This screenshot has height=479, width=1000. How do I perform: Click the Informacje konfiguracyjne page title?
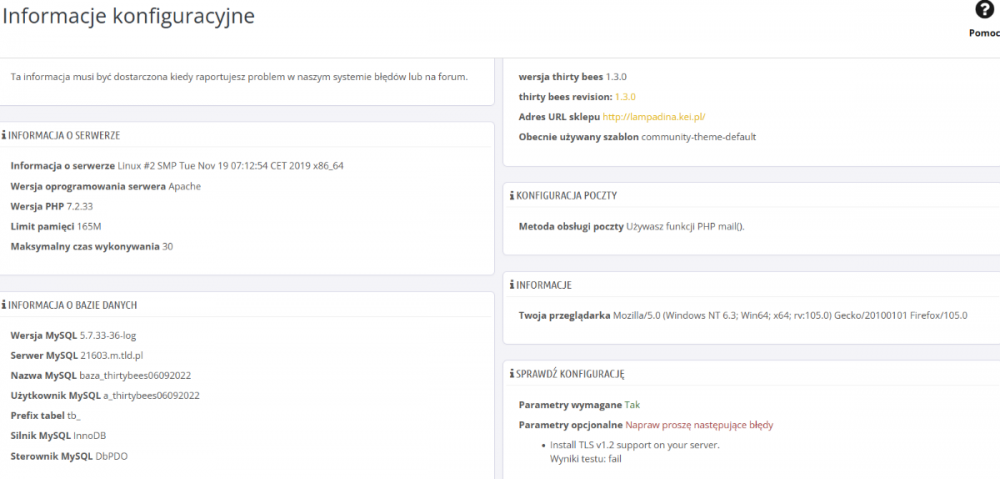[128, 16]
